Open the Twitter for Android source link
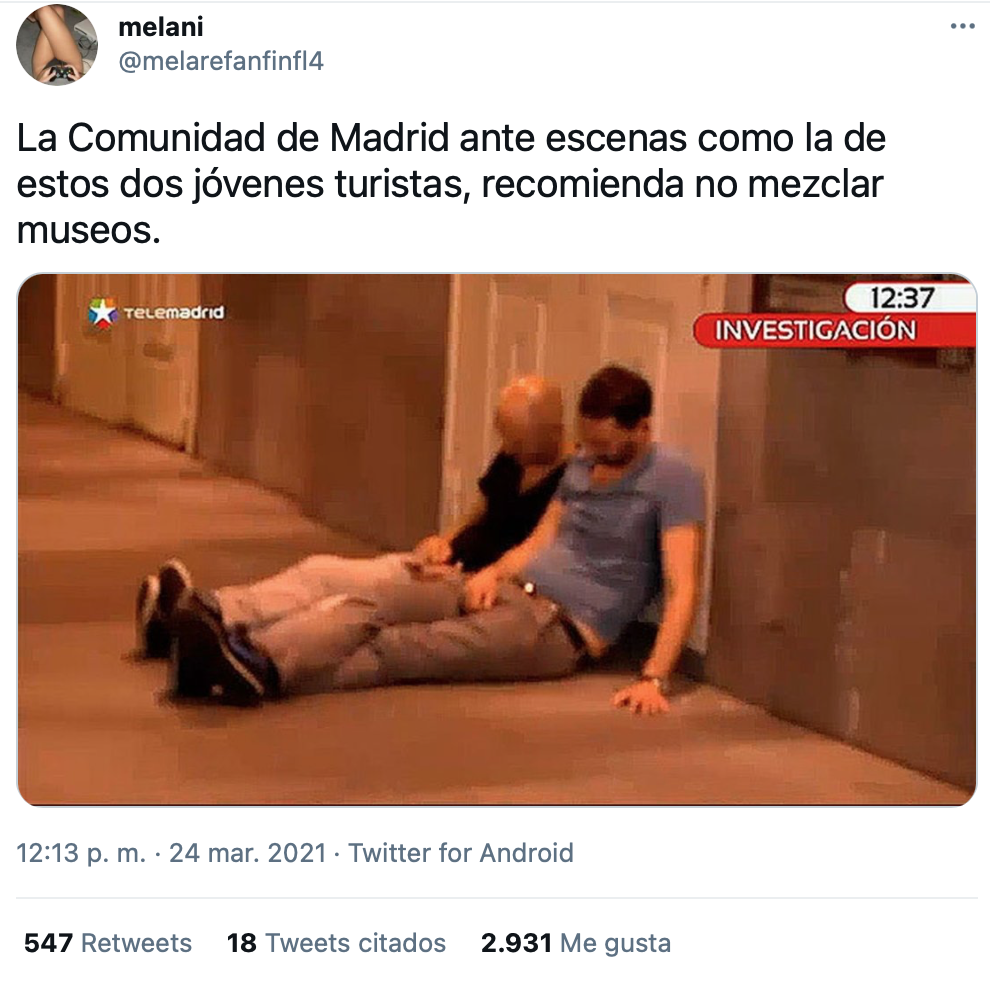Viewport: 990px width, 982px height. (x=461, y=853)
